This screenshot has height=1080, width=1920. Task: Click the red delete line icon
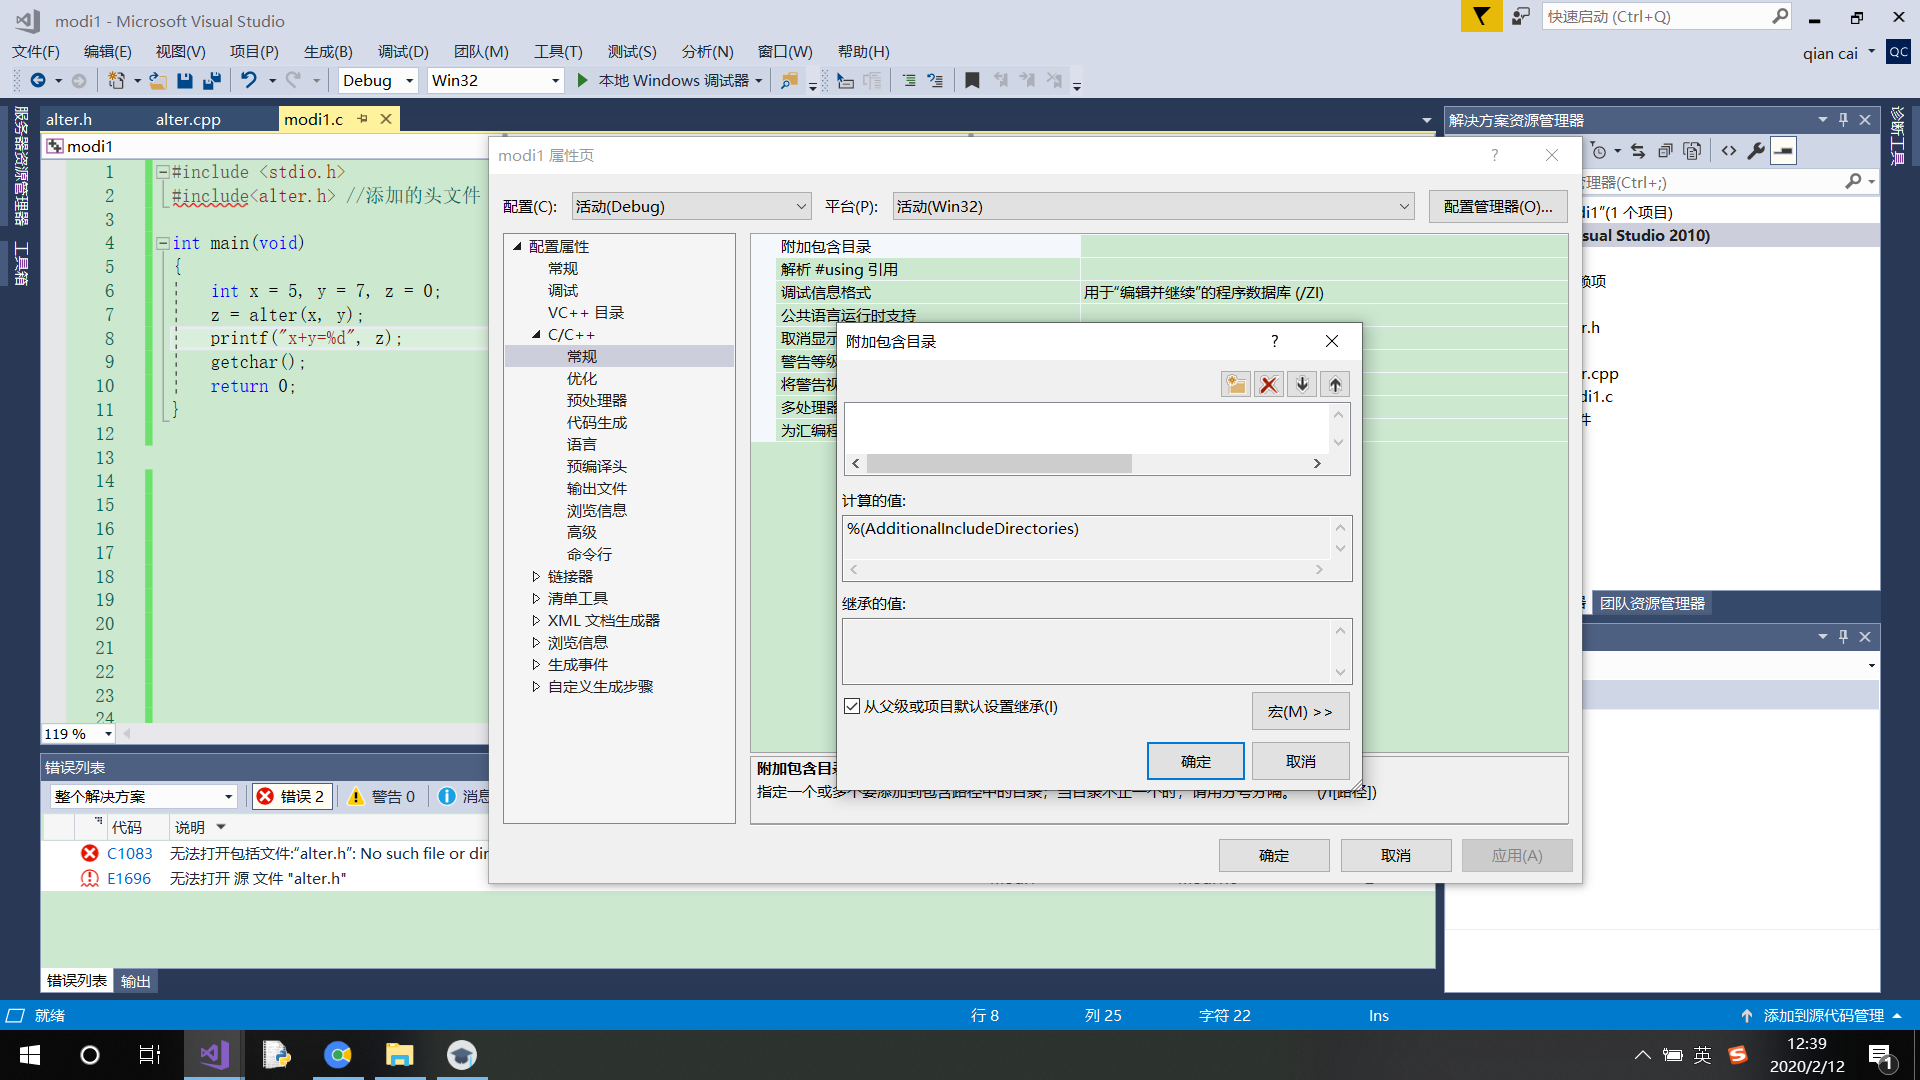coord(1269,384)
